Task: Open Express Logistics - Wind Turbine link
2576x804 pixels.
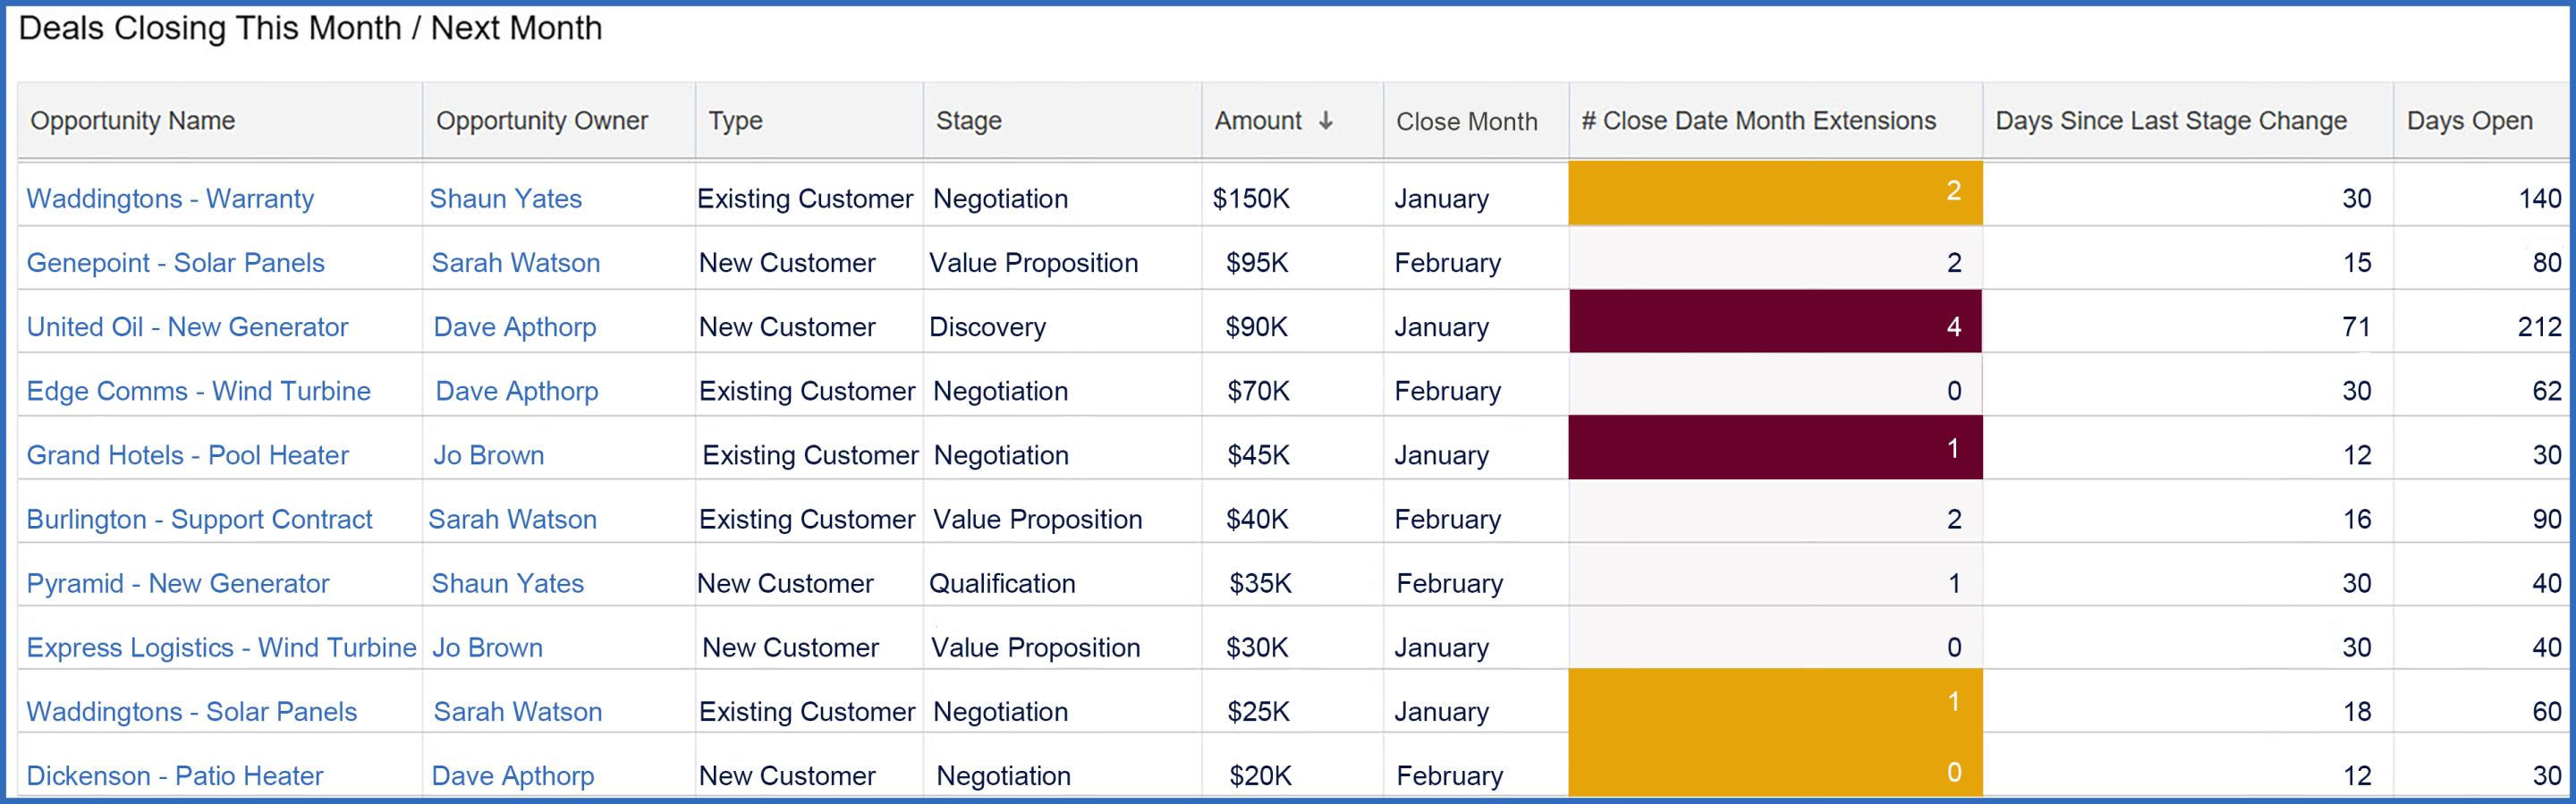Action: [x=221, y=647]
